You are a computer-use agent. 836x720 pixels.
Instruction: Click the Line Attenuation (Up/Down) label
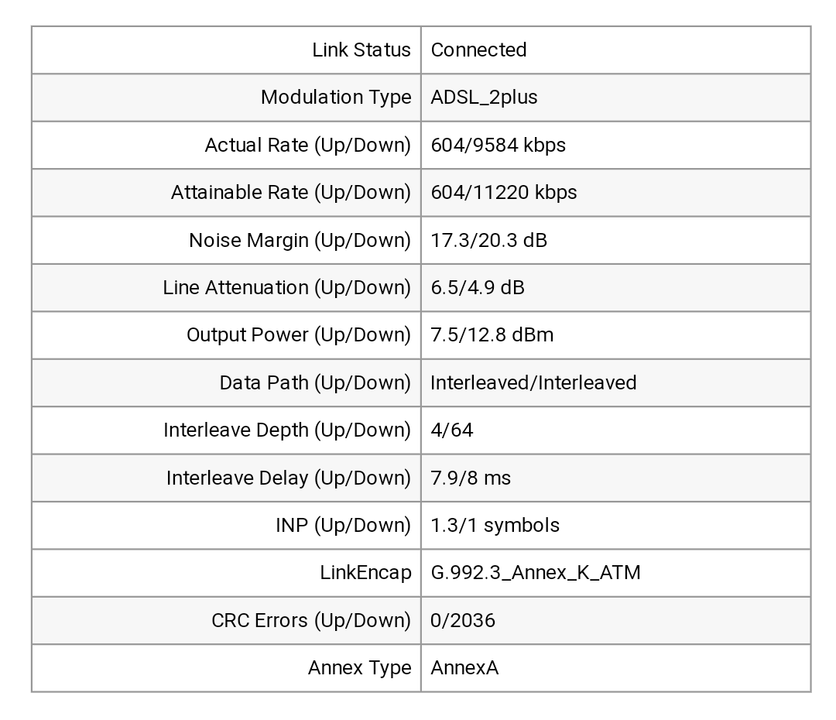287,287
